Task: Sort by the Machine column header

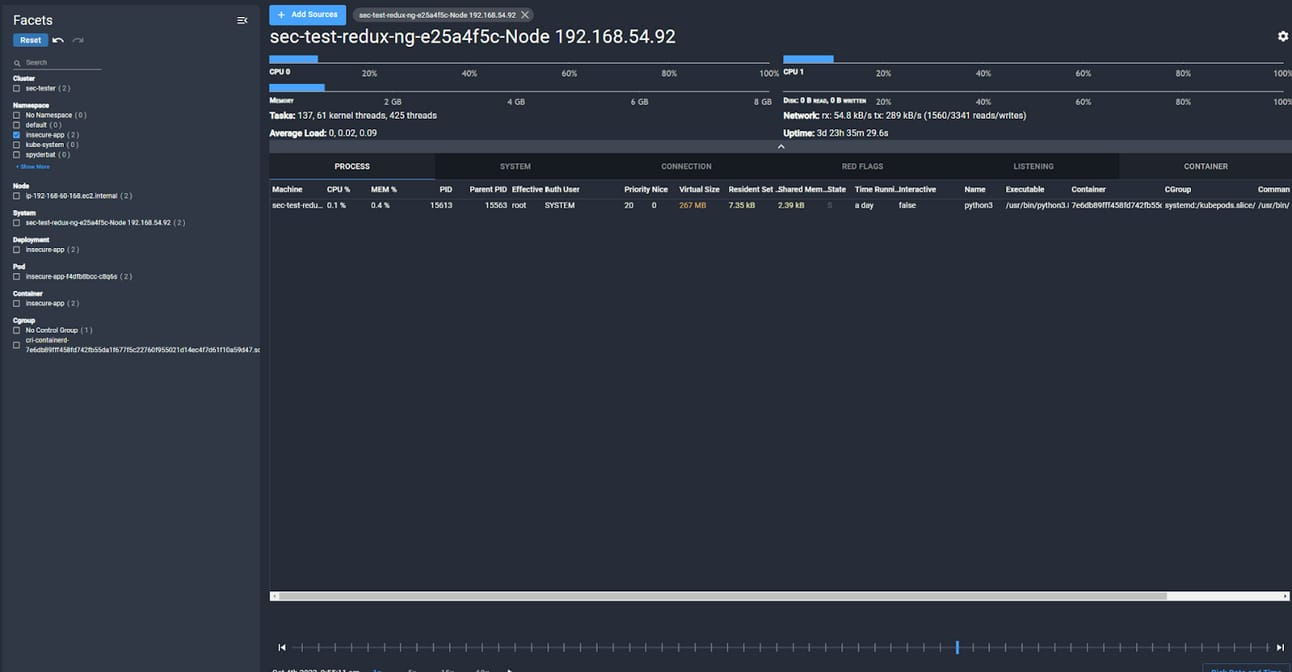Action: 287,190
